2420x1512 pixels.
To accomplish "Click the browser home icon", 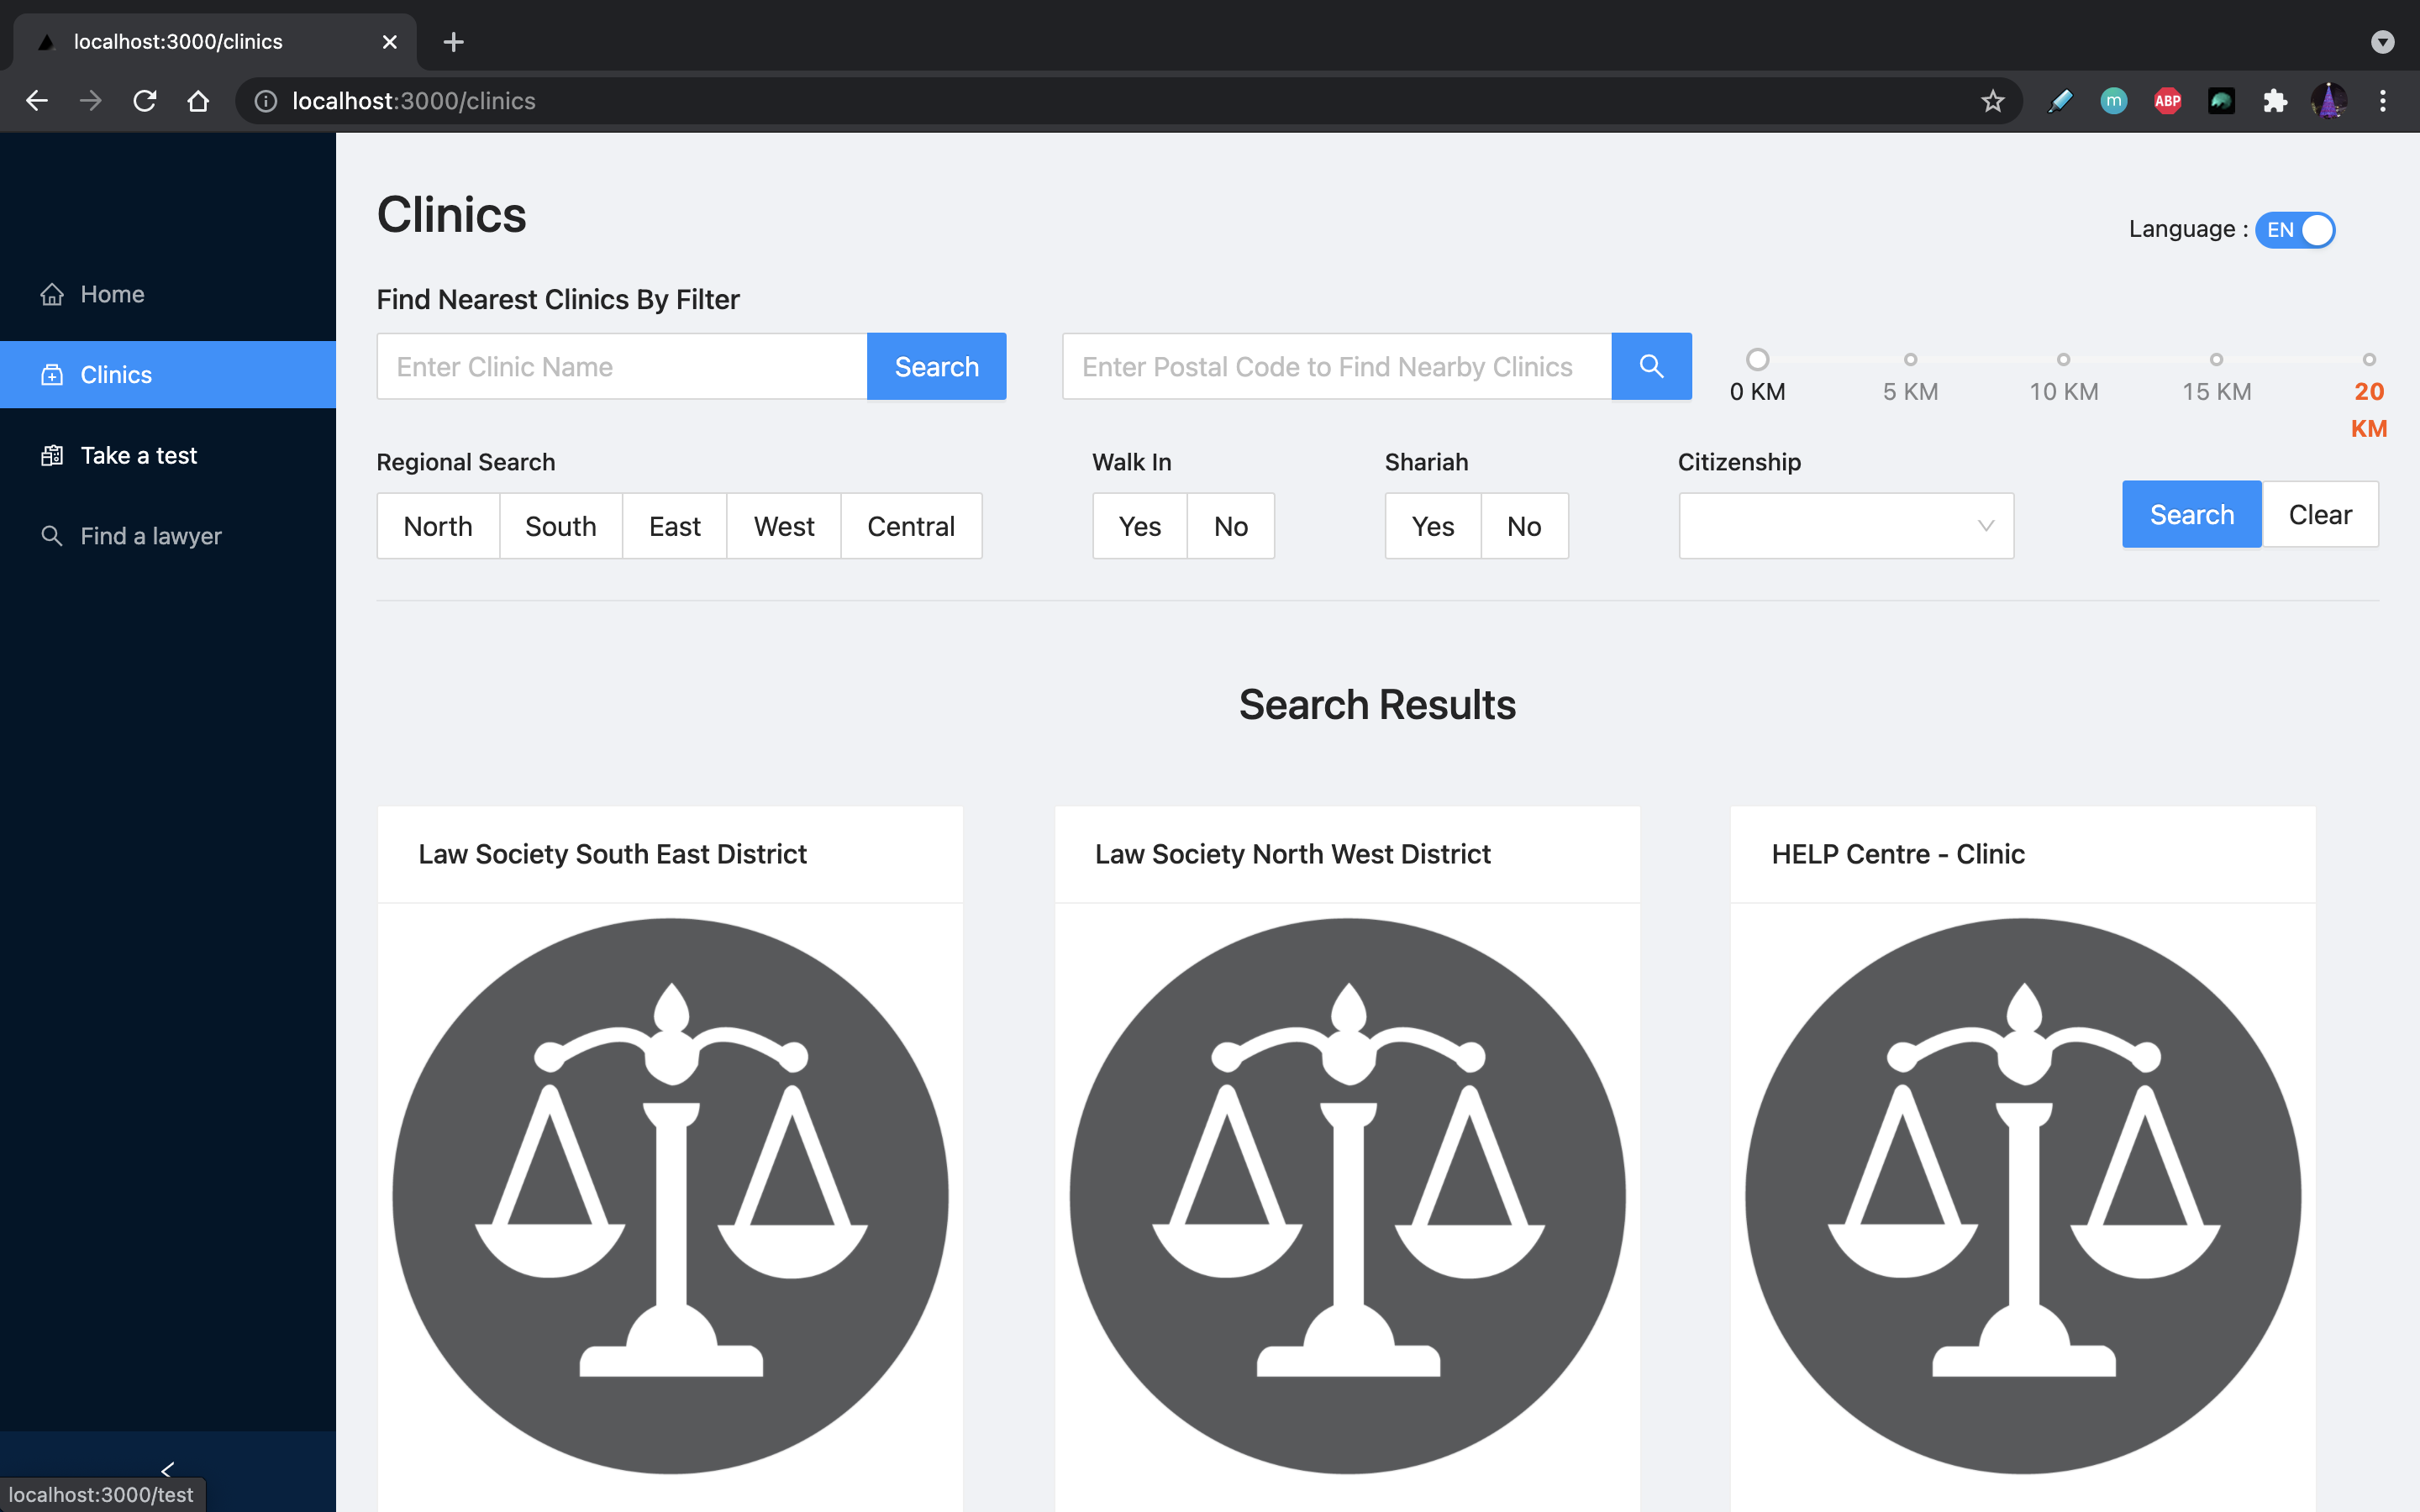I will pos(198,101).
